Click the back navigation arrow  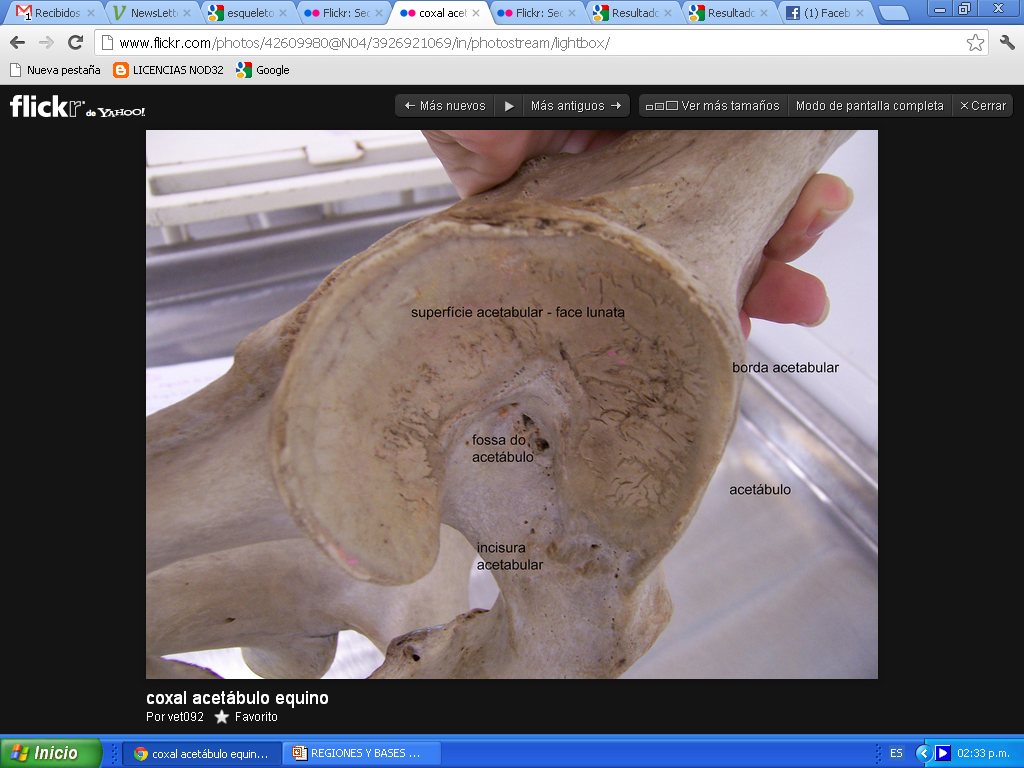pyautogui.click(x=15, y=44)
